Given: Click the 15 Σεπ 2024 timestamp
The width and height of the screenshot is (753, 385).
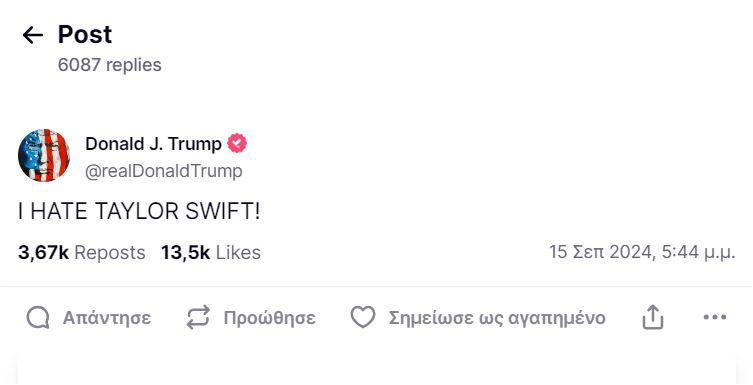Looking at the screenshot, I should (642, 252).
